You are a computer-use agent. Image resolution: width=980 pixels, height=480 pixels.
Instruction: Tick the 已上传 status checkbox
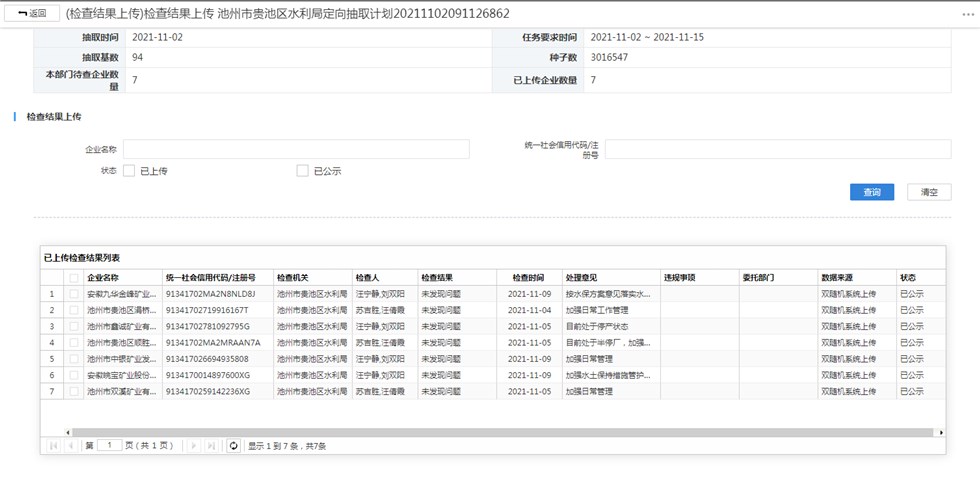click(129, 171)
